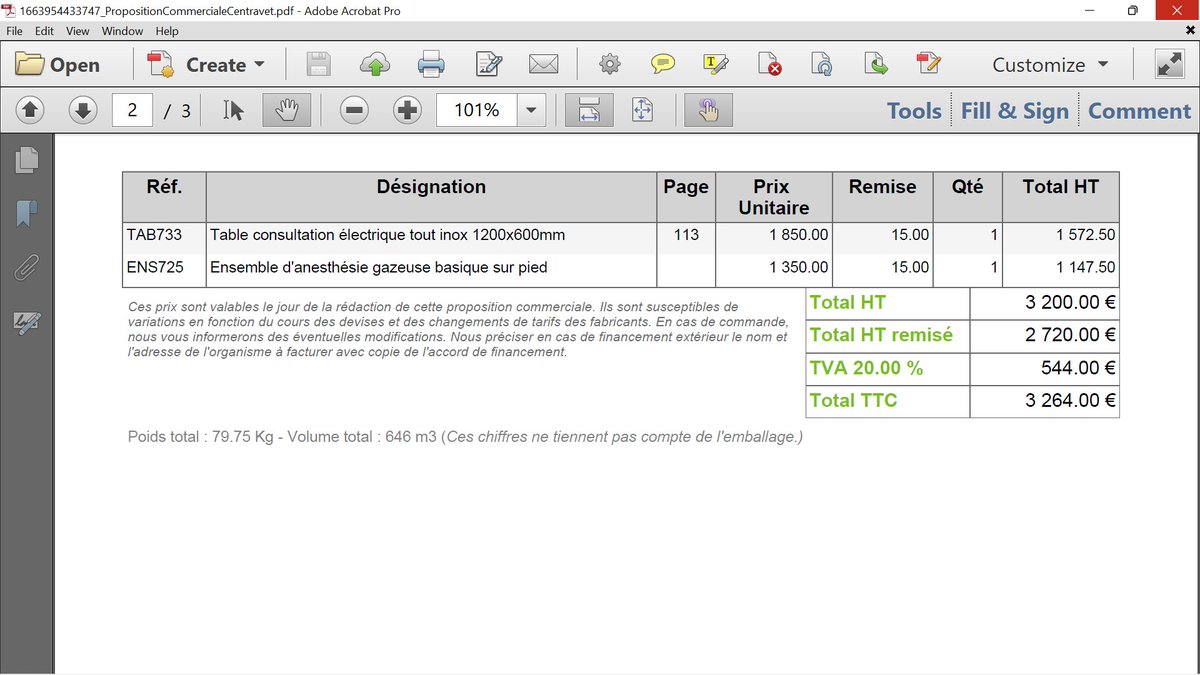The image size is (1200, 675).
Task: Click the delete page icon
Action: 770,65
